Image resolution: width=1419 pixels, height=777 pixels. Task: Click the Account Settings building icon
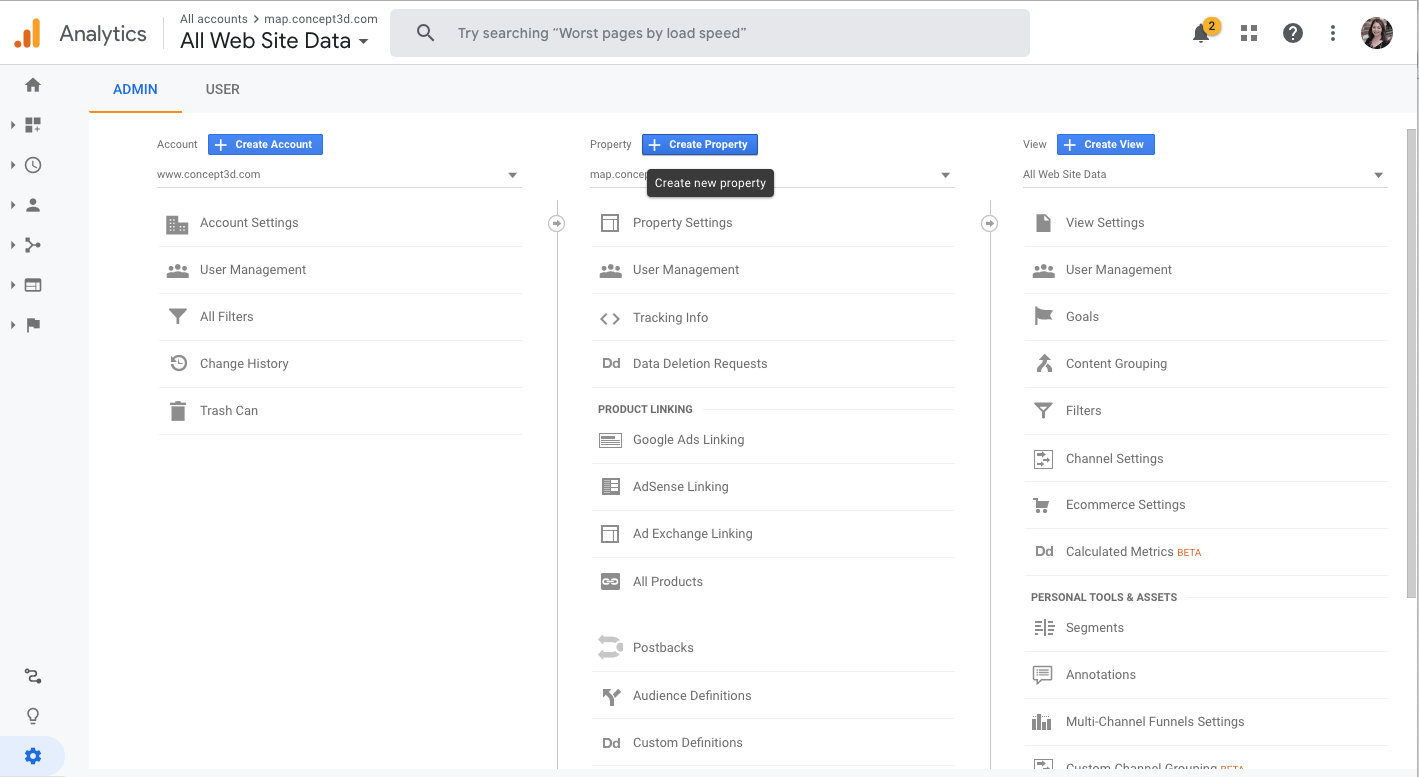(x=177, y=224)
